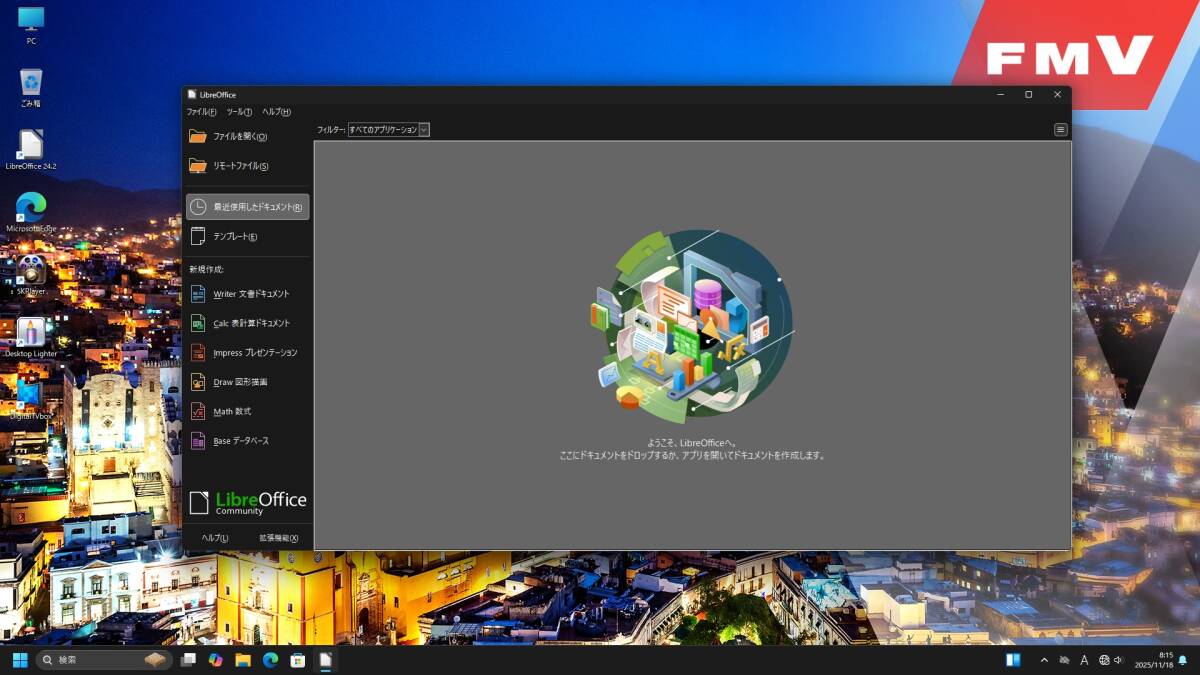Open the ツール menu
Screen dimensions: 1200x675
[239, 112]
